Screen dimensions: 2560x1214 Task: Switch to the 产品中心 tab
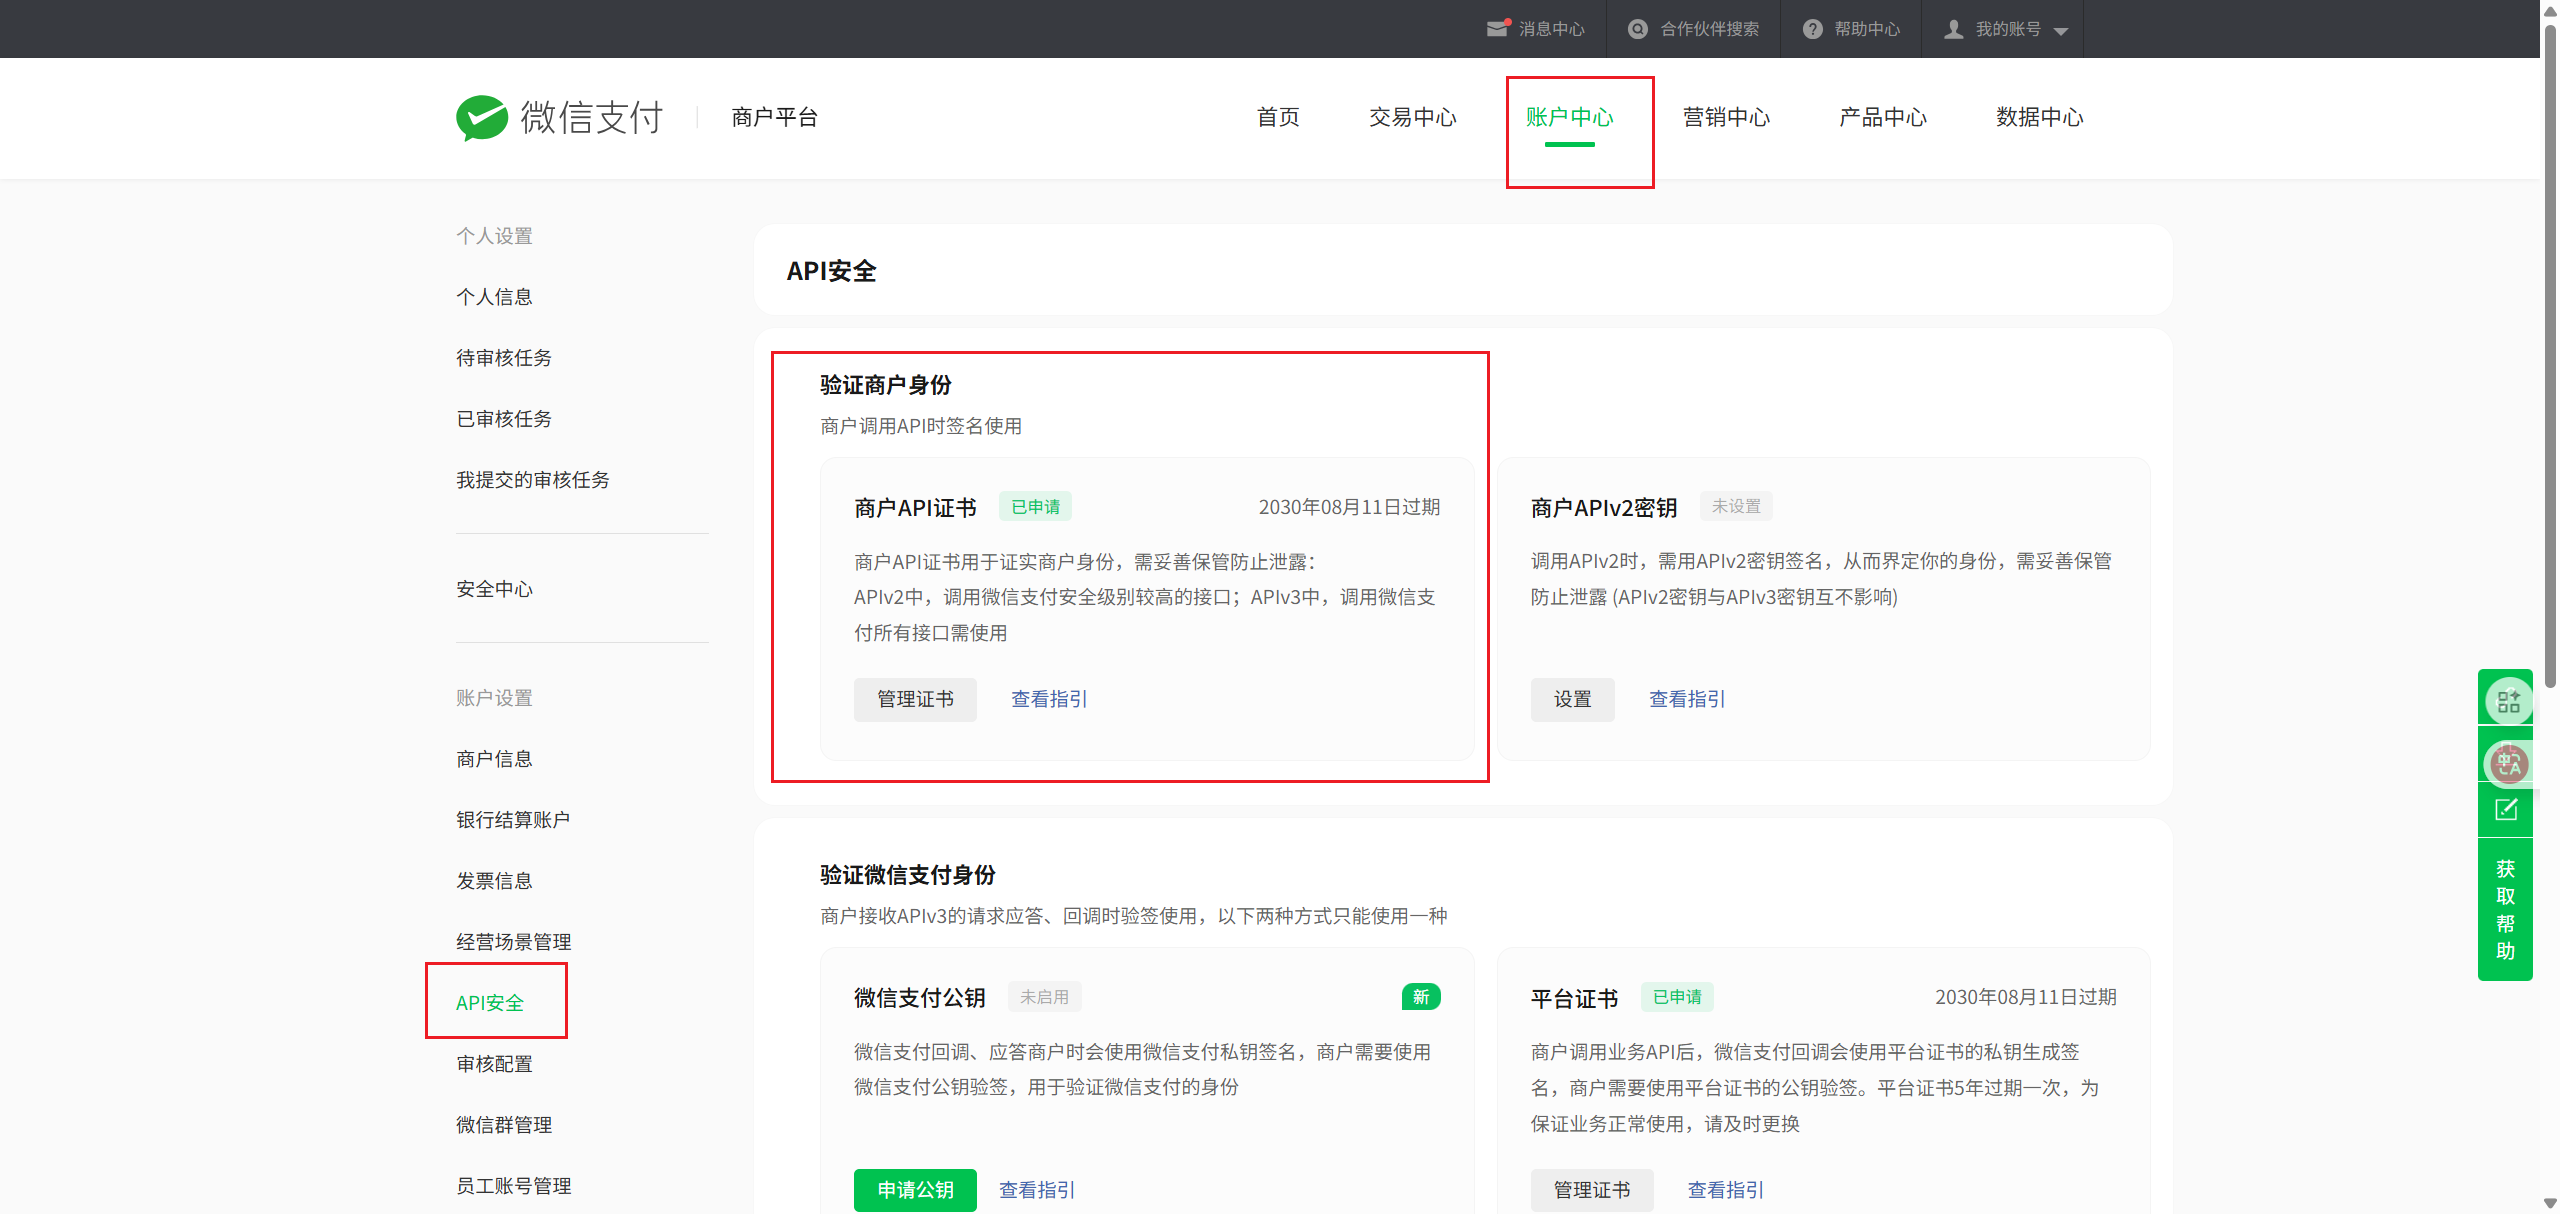(1882, 118)
